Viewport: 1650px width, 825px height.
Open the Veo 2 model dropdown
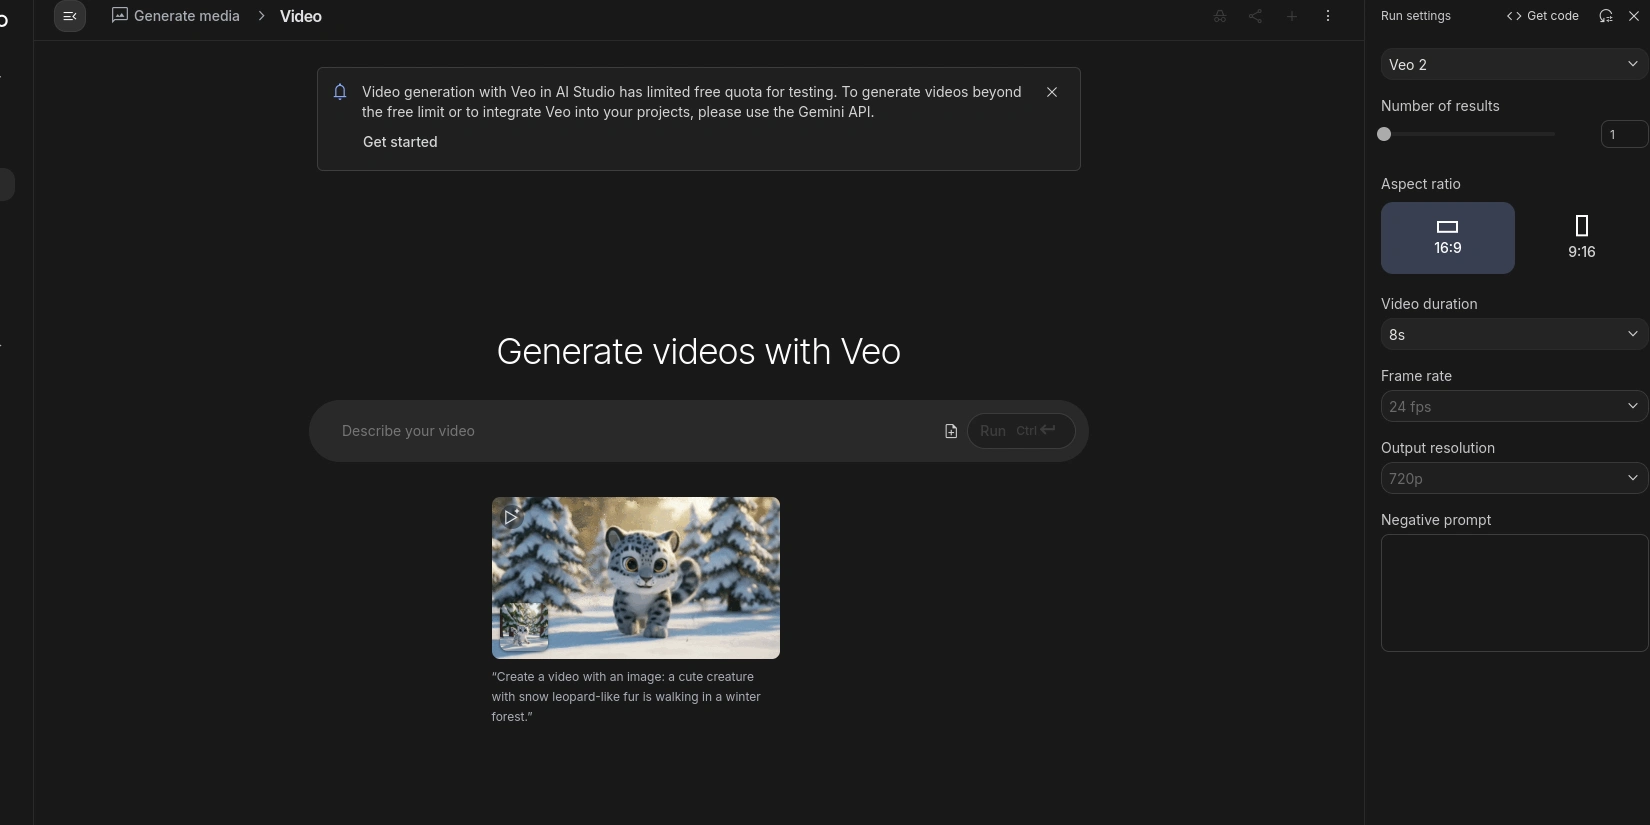pyautogui.click(x=1512, y=65)
